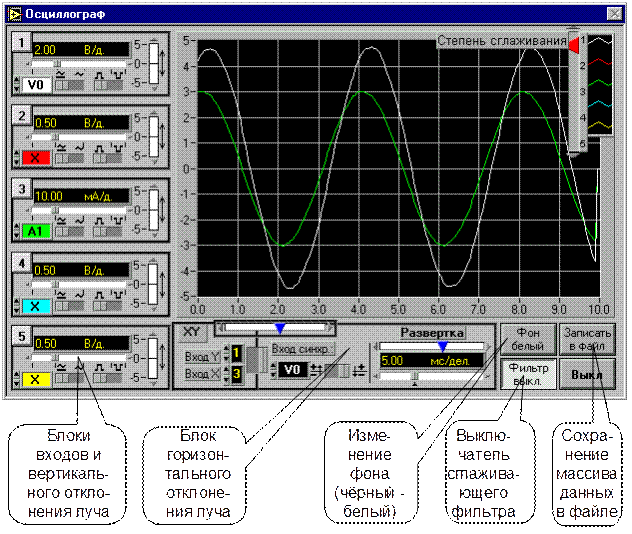Click inverted pulse icon on channel 4
Viewport: 632px width, 534px height.
pos(119,292)
